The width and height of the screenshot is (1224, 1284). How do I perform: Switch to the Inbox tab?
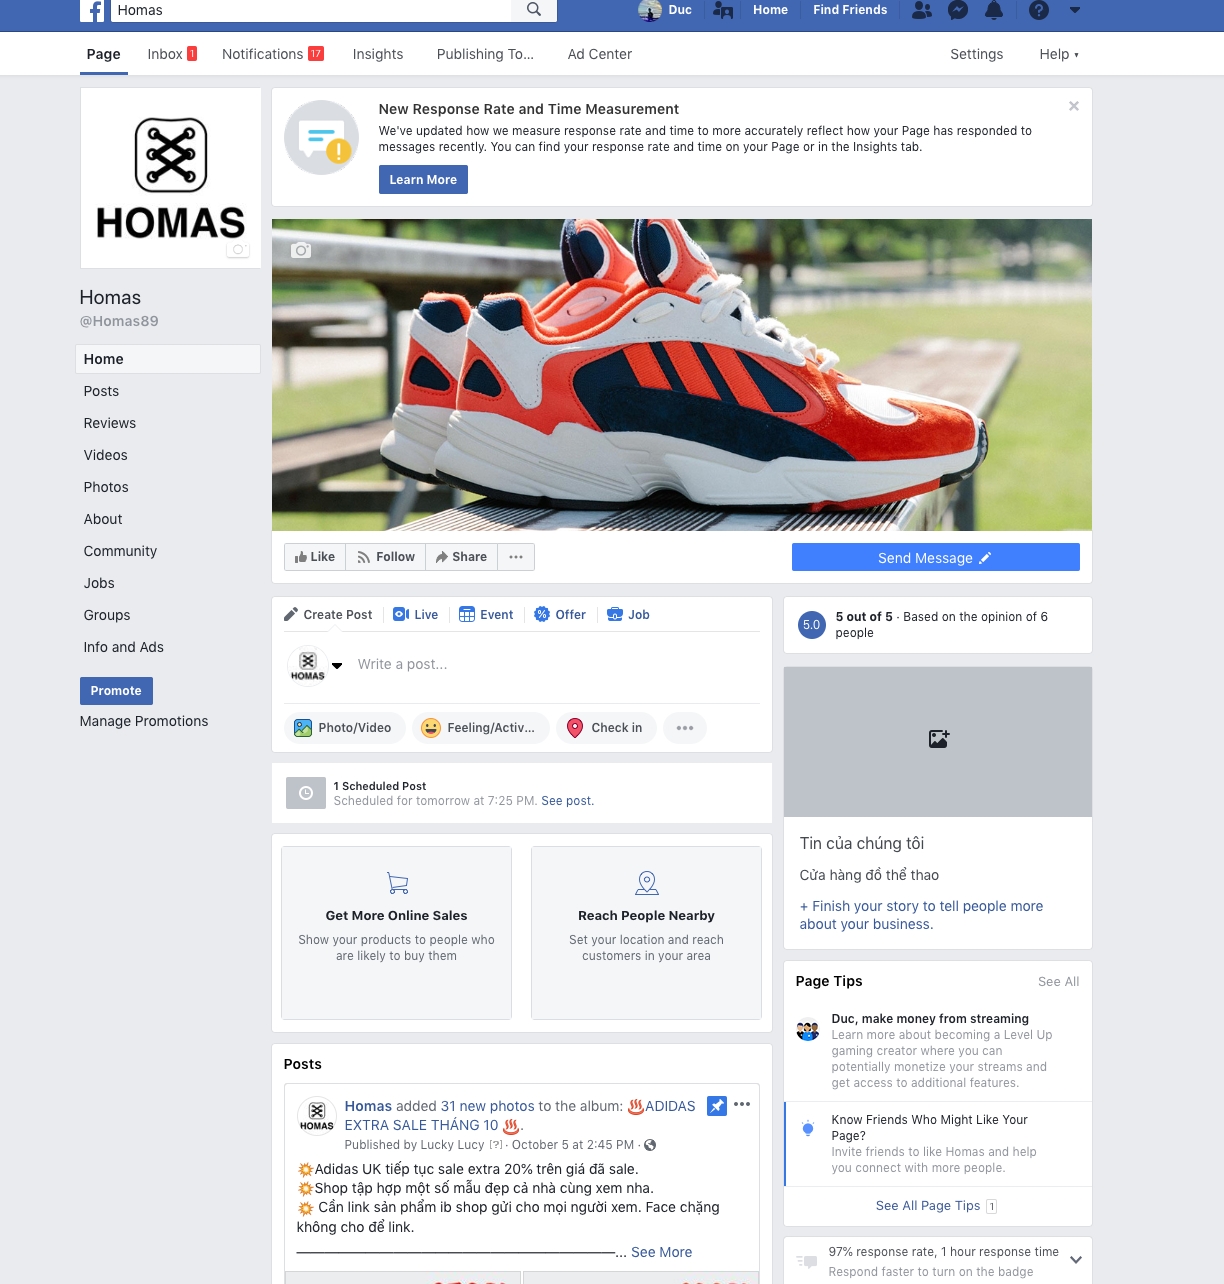click(172, 54)
